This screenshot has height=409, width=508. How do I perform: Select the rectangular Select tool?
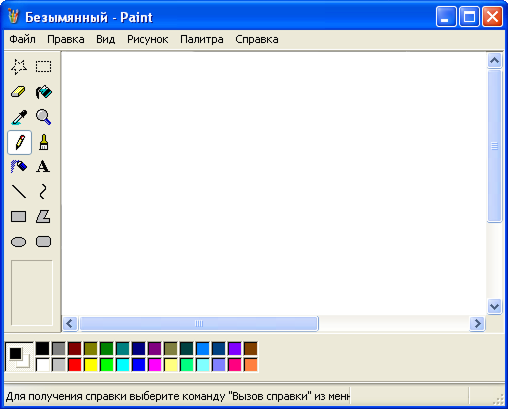[x=44, y=67]
